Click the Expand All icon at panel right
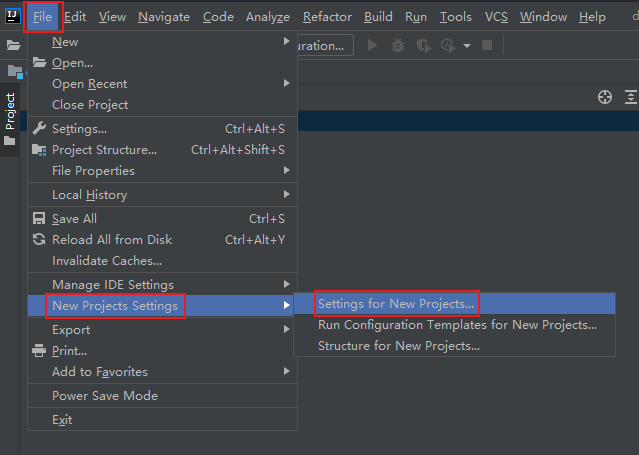 (630, 97)
